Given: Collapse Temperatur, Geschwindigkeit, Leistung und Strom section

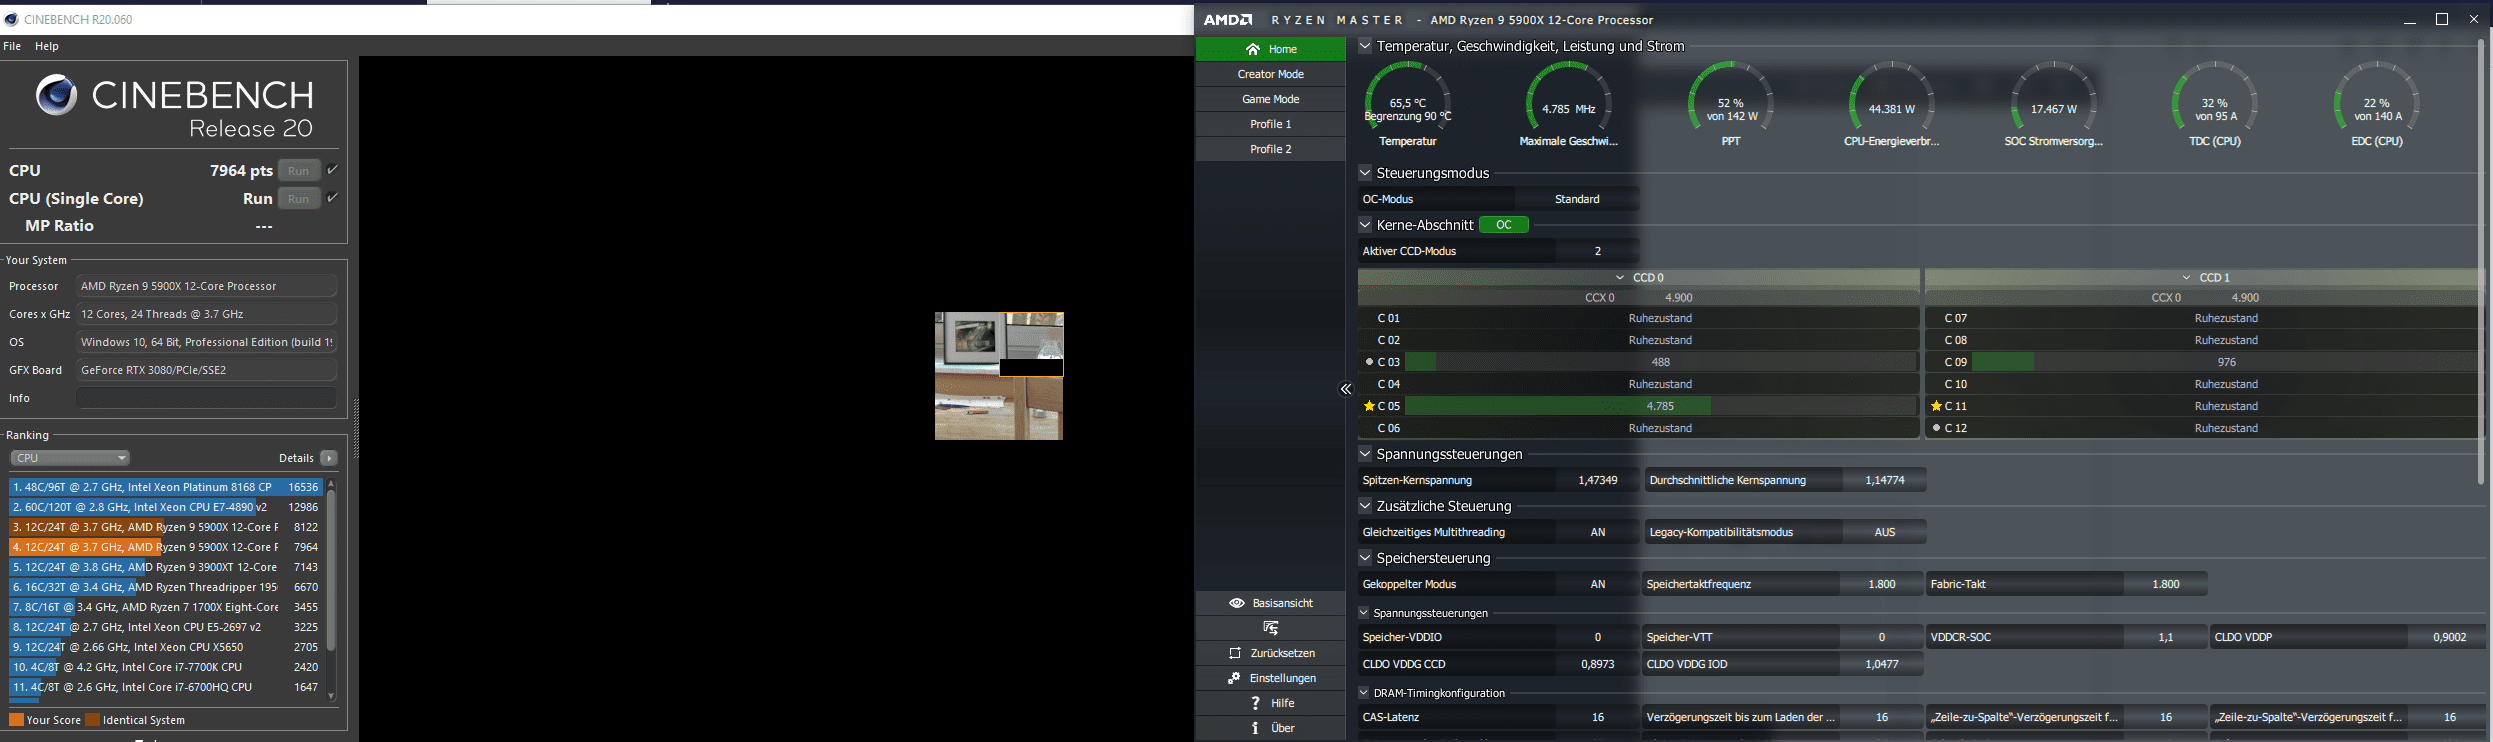Looking at the screenshot, I should [1365, 45].
